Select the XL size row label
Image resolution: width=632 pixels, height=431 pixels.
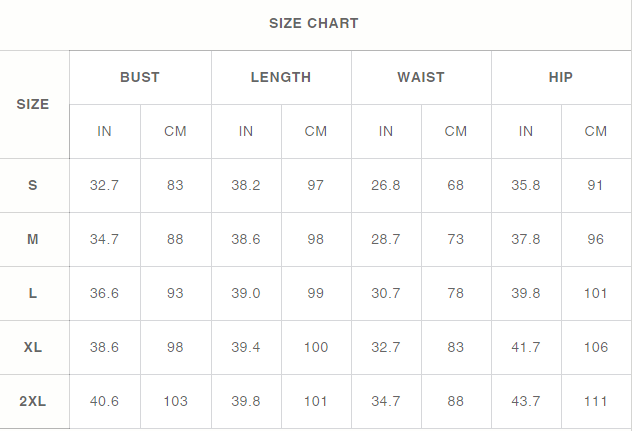(x=33, y=347)
